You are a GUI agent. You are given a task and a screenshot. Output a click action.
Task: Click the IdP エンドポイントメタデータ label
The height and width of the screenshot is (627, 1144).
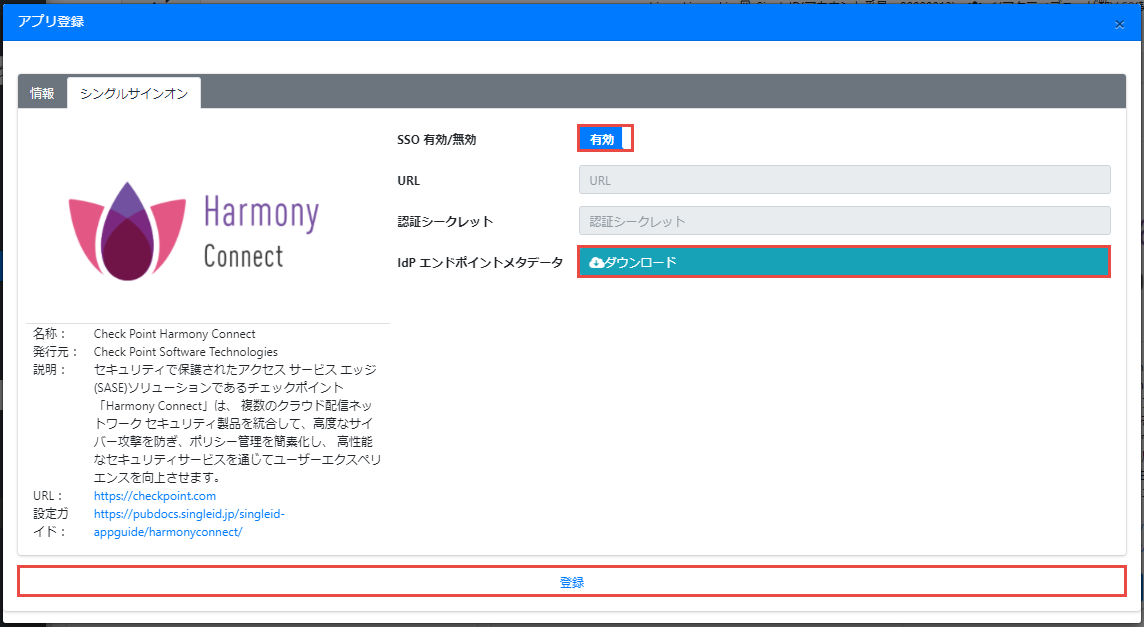480,263
